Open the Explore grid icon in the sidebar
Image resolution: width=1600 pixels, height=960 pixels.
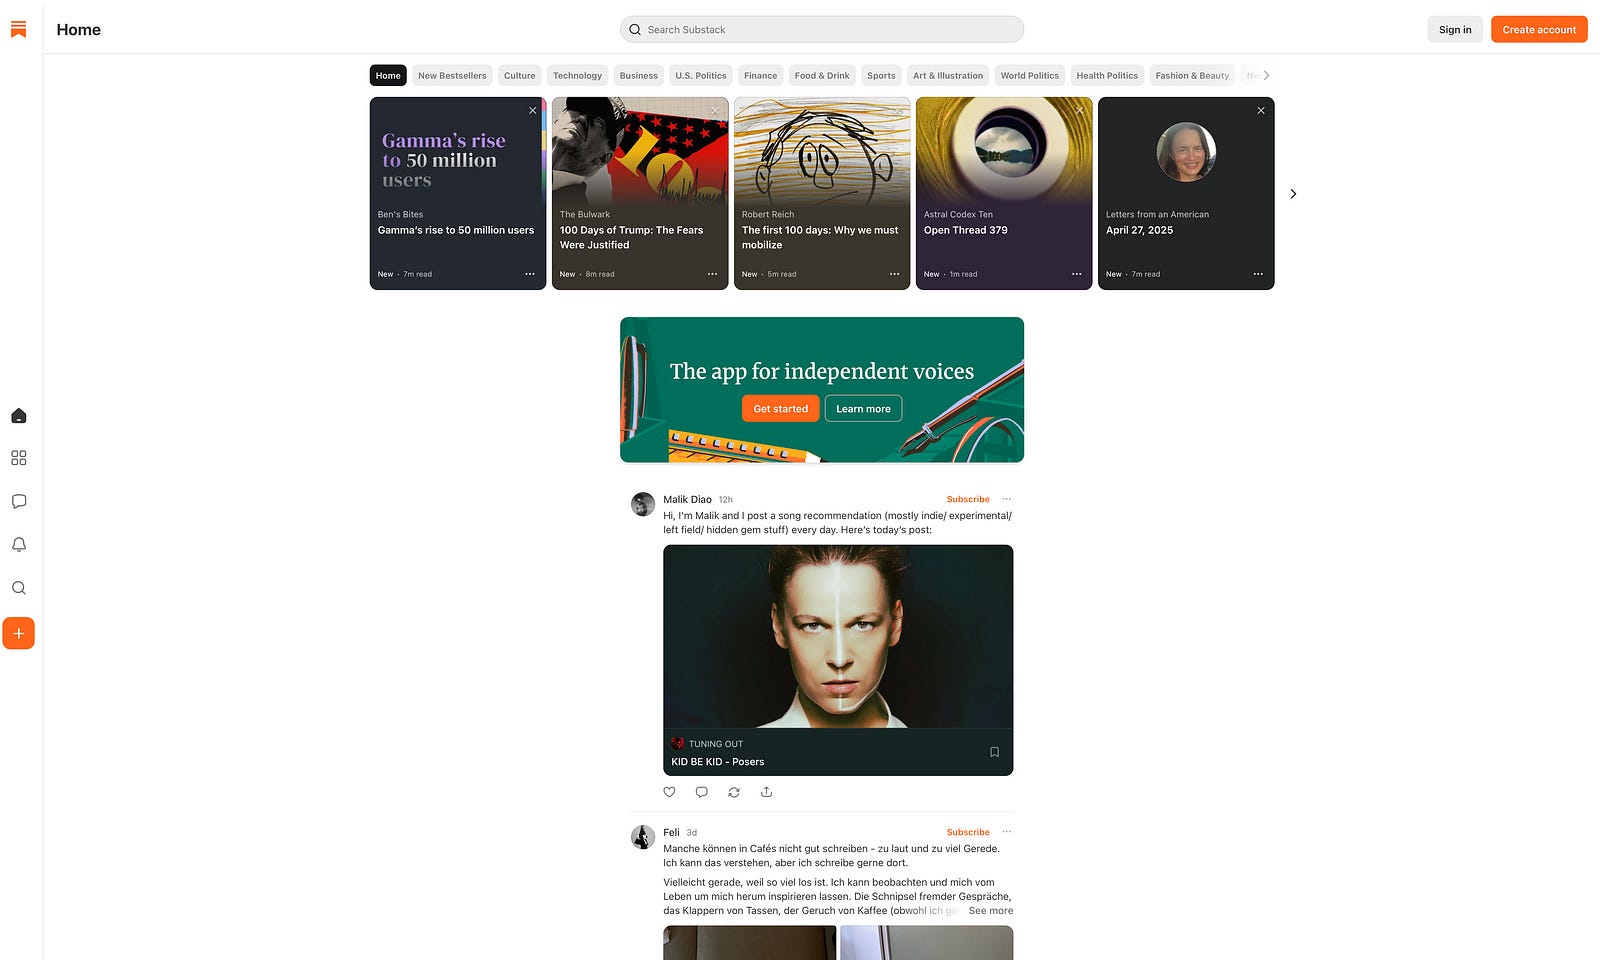tap(18, 458)
